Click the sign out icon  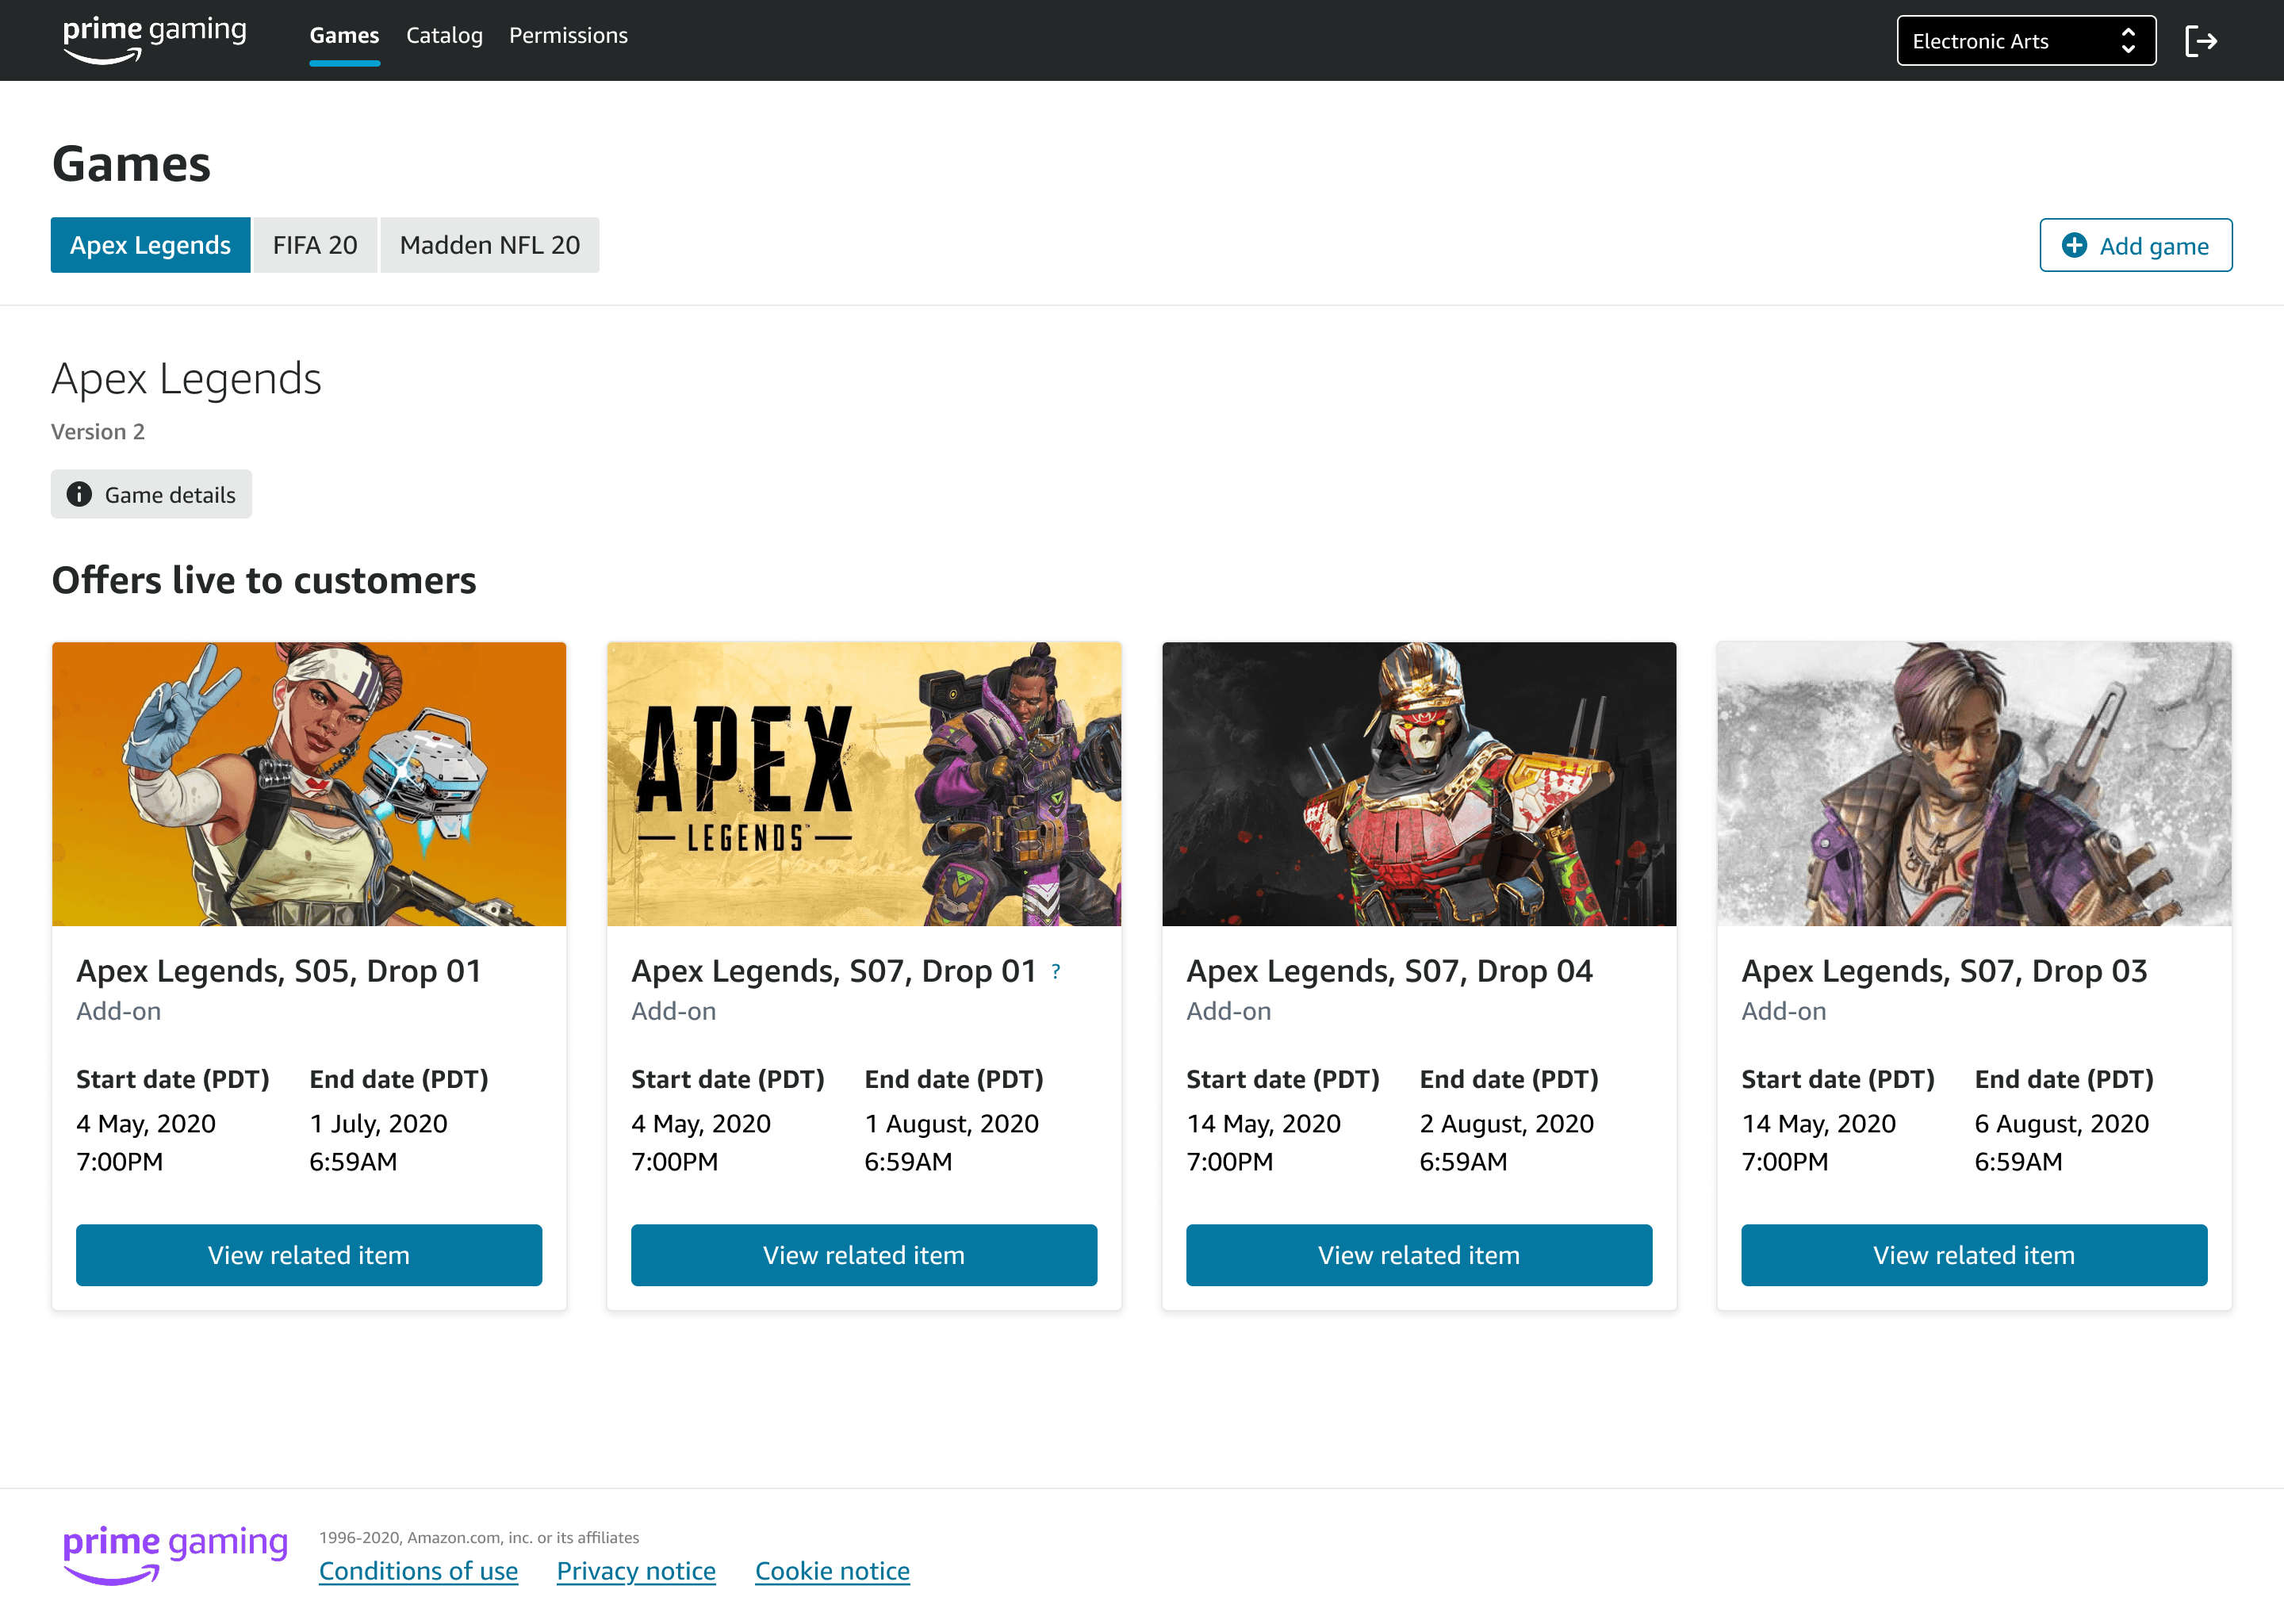[2201, 41]
